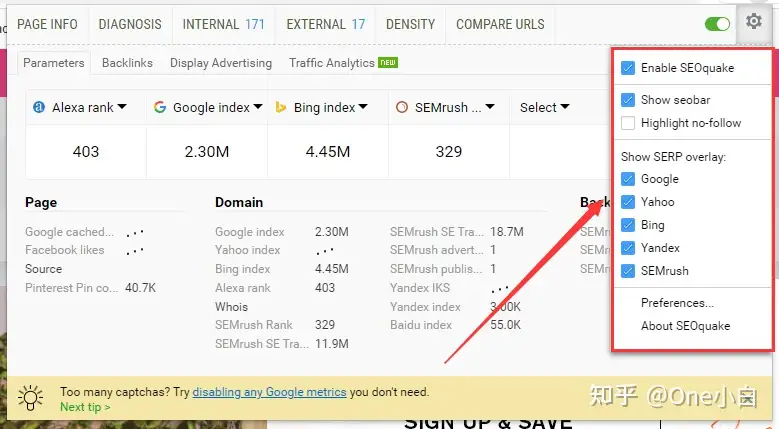Check Highlight no-follow checkbox
This screenshot has width=779, height=429.
point(628,123)
